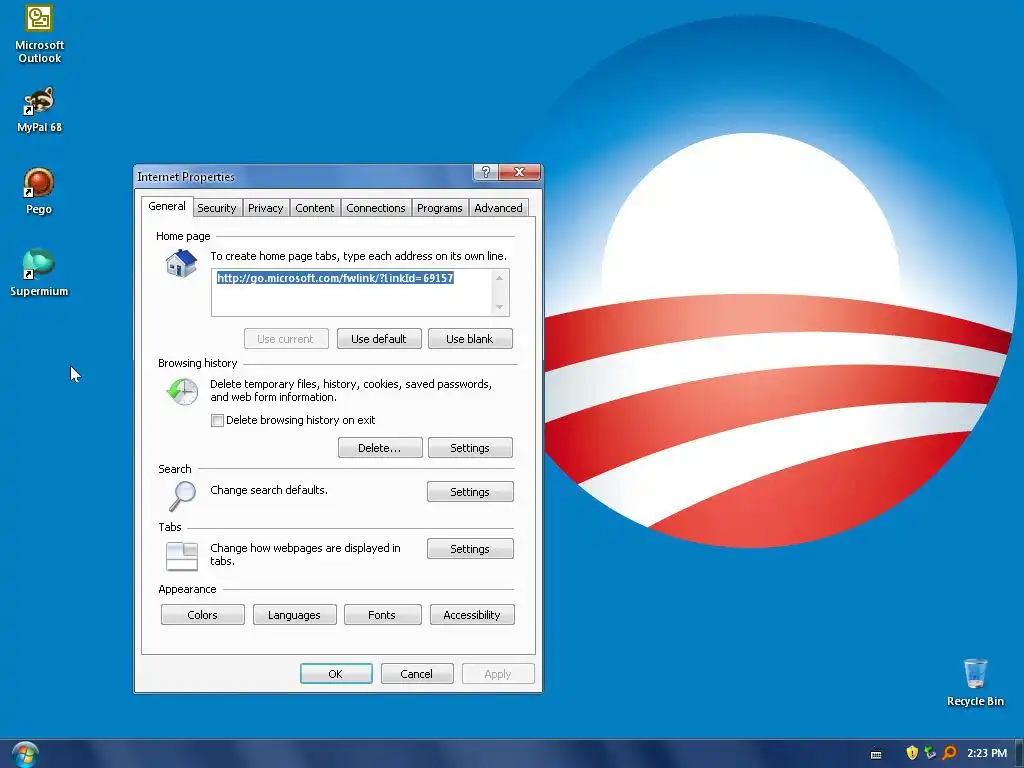Image resolution: width=1024 pixels, height=768 pixels.
Task: Open Search Settings button
Action: coord(470,492)
